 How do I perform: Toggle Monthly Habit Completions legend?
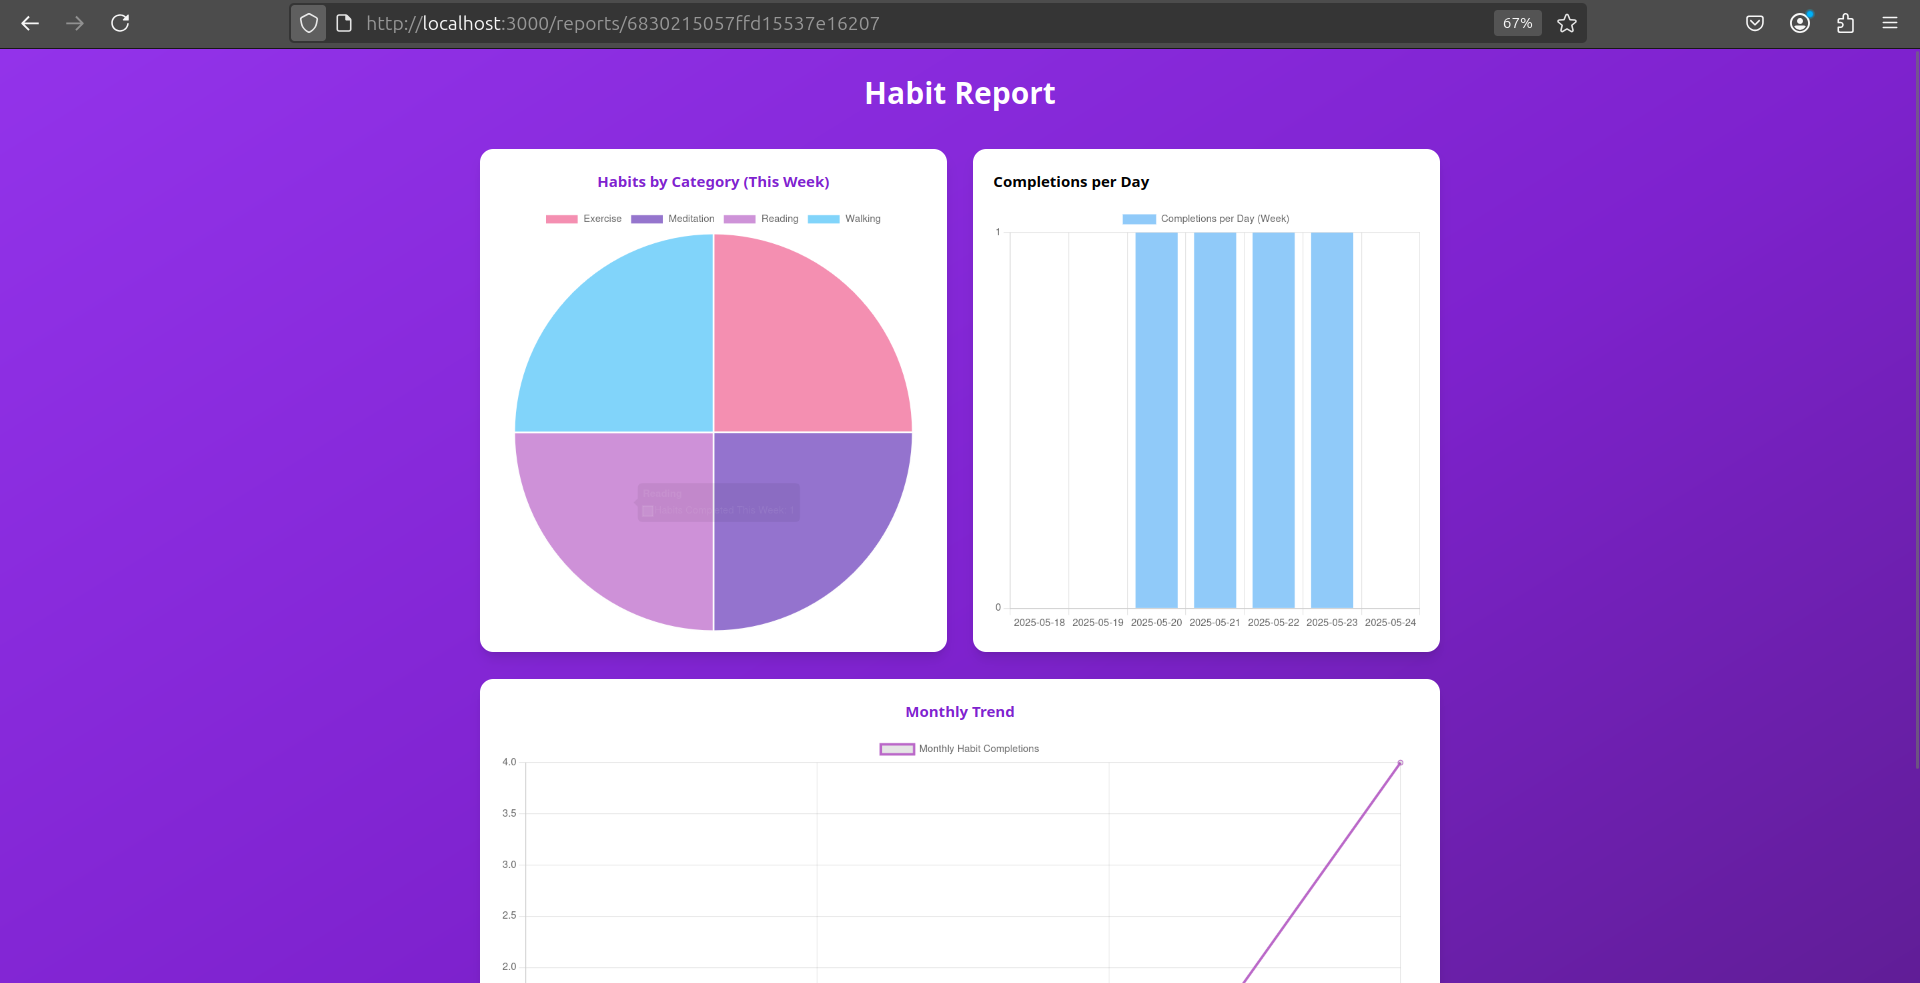(959, 749)
